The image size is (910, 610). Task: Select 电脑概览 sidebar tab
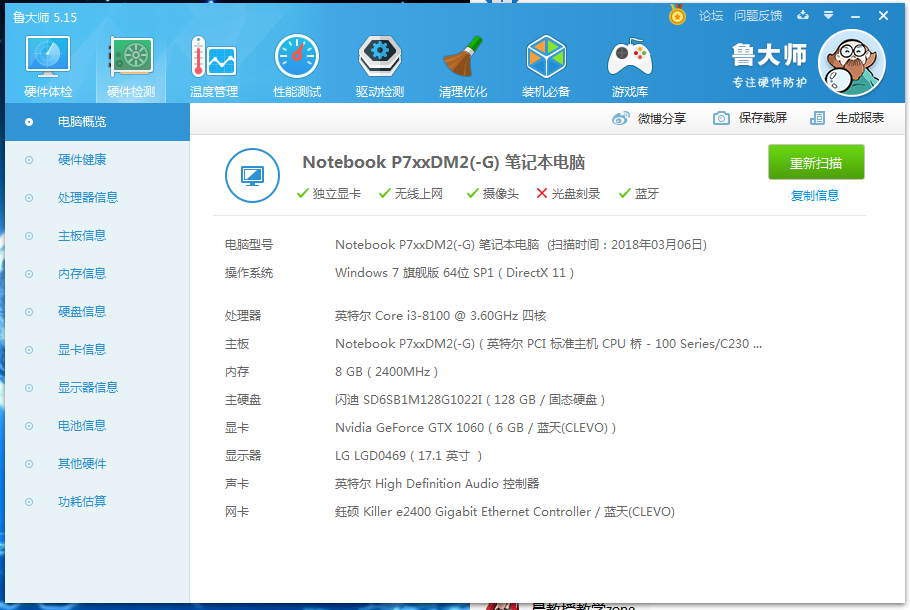pos(98,122)
